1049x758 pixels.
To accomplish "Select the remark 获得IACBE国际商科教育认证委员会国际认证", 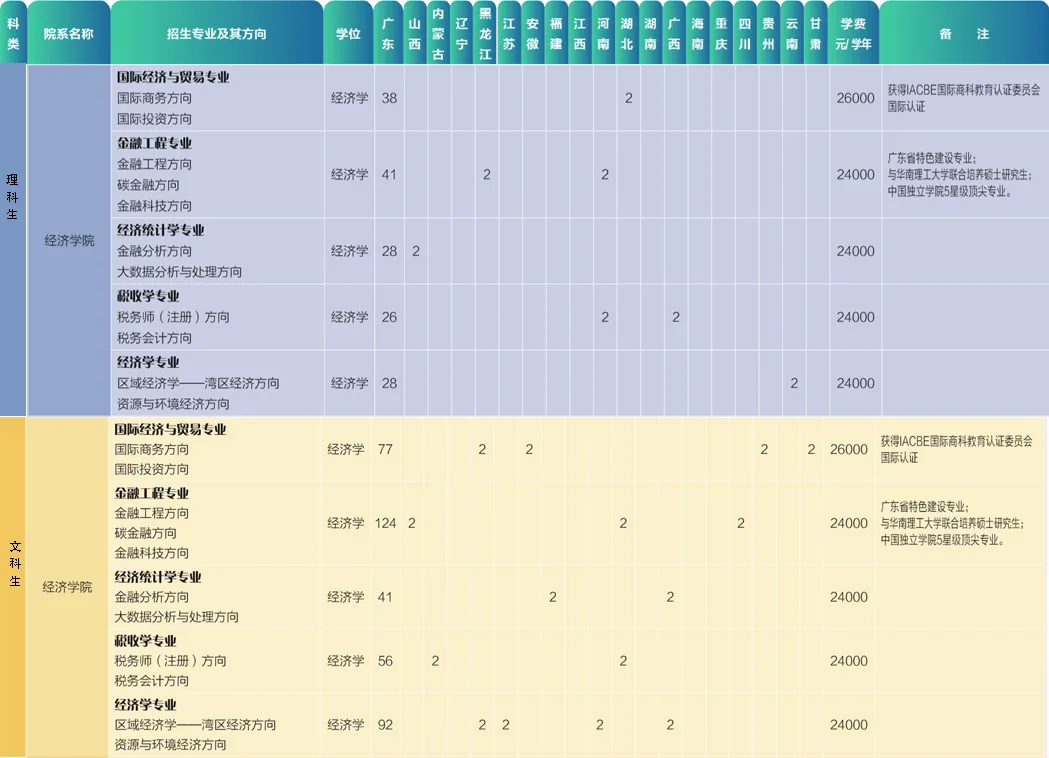I will click(960, 95).
